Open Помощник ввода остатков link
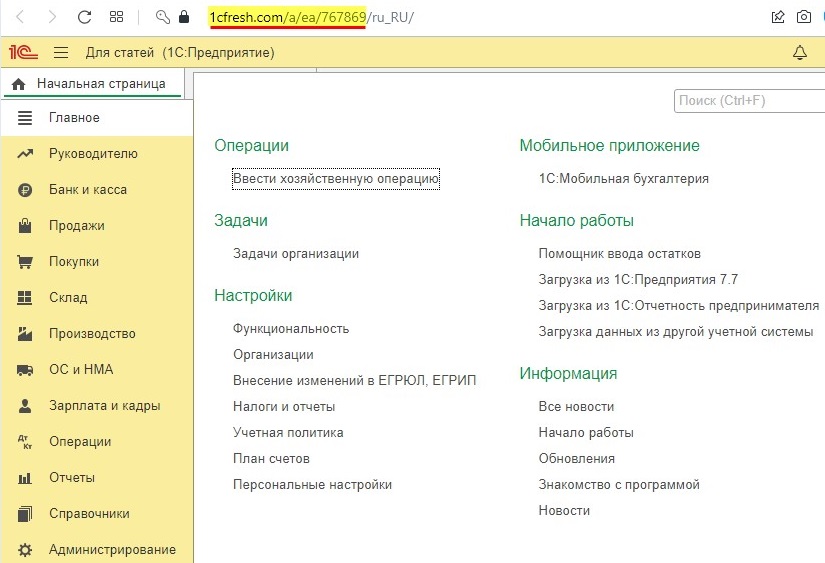Viewport: 825px width, 563px height. [x=619, y=254]
